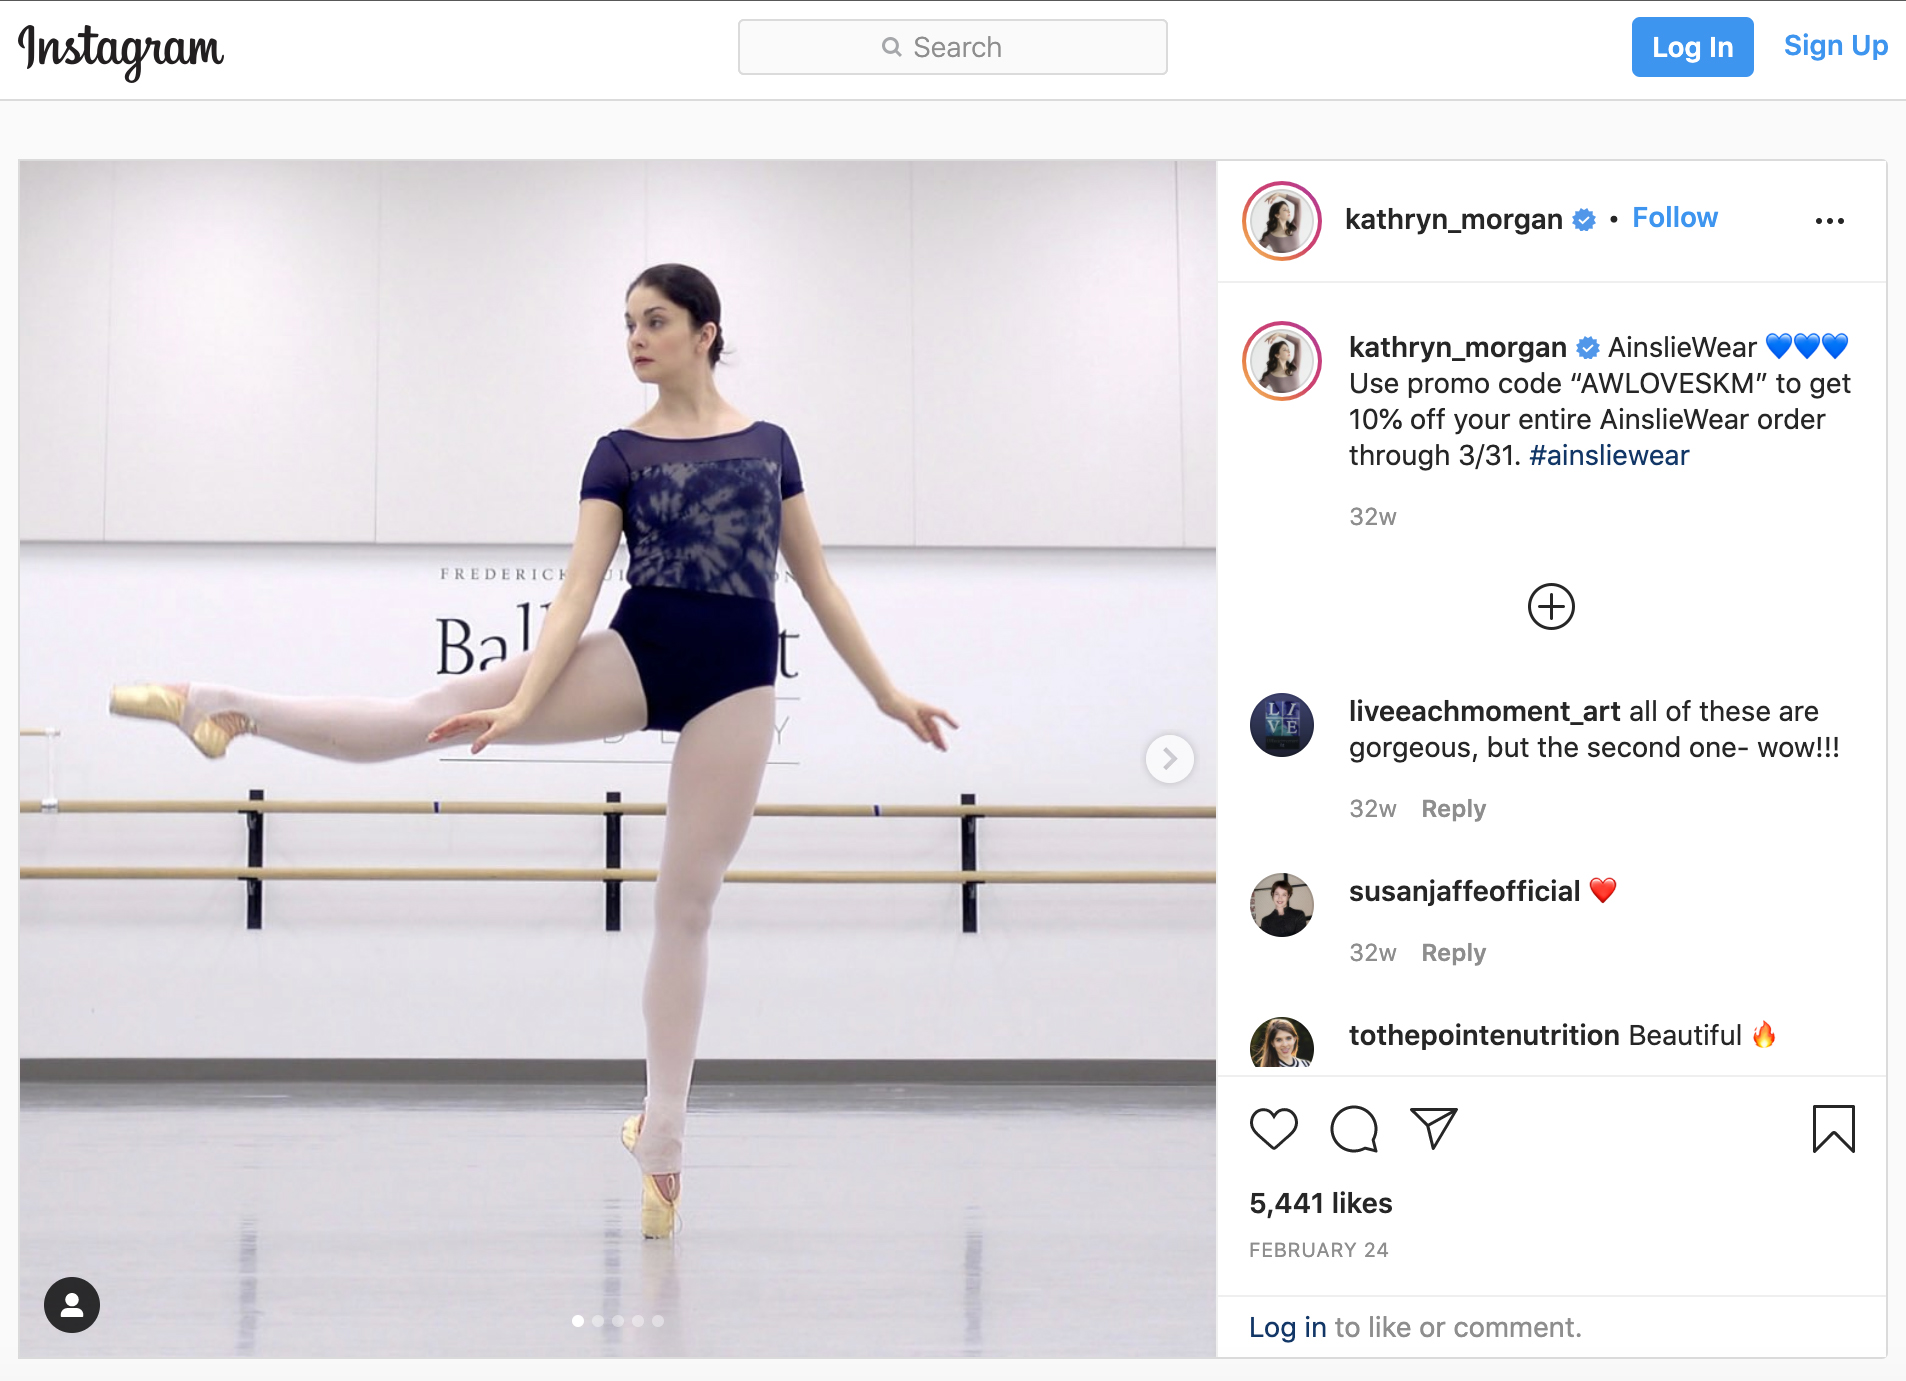Reply to liveeachmoment_art comment
1906x1381 pixels.
point(1453,809)
